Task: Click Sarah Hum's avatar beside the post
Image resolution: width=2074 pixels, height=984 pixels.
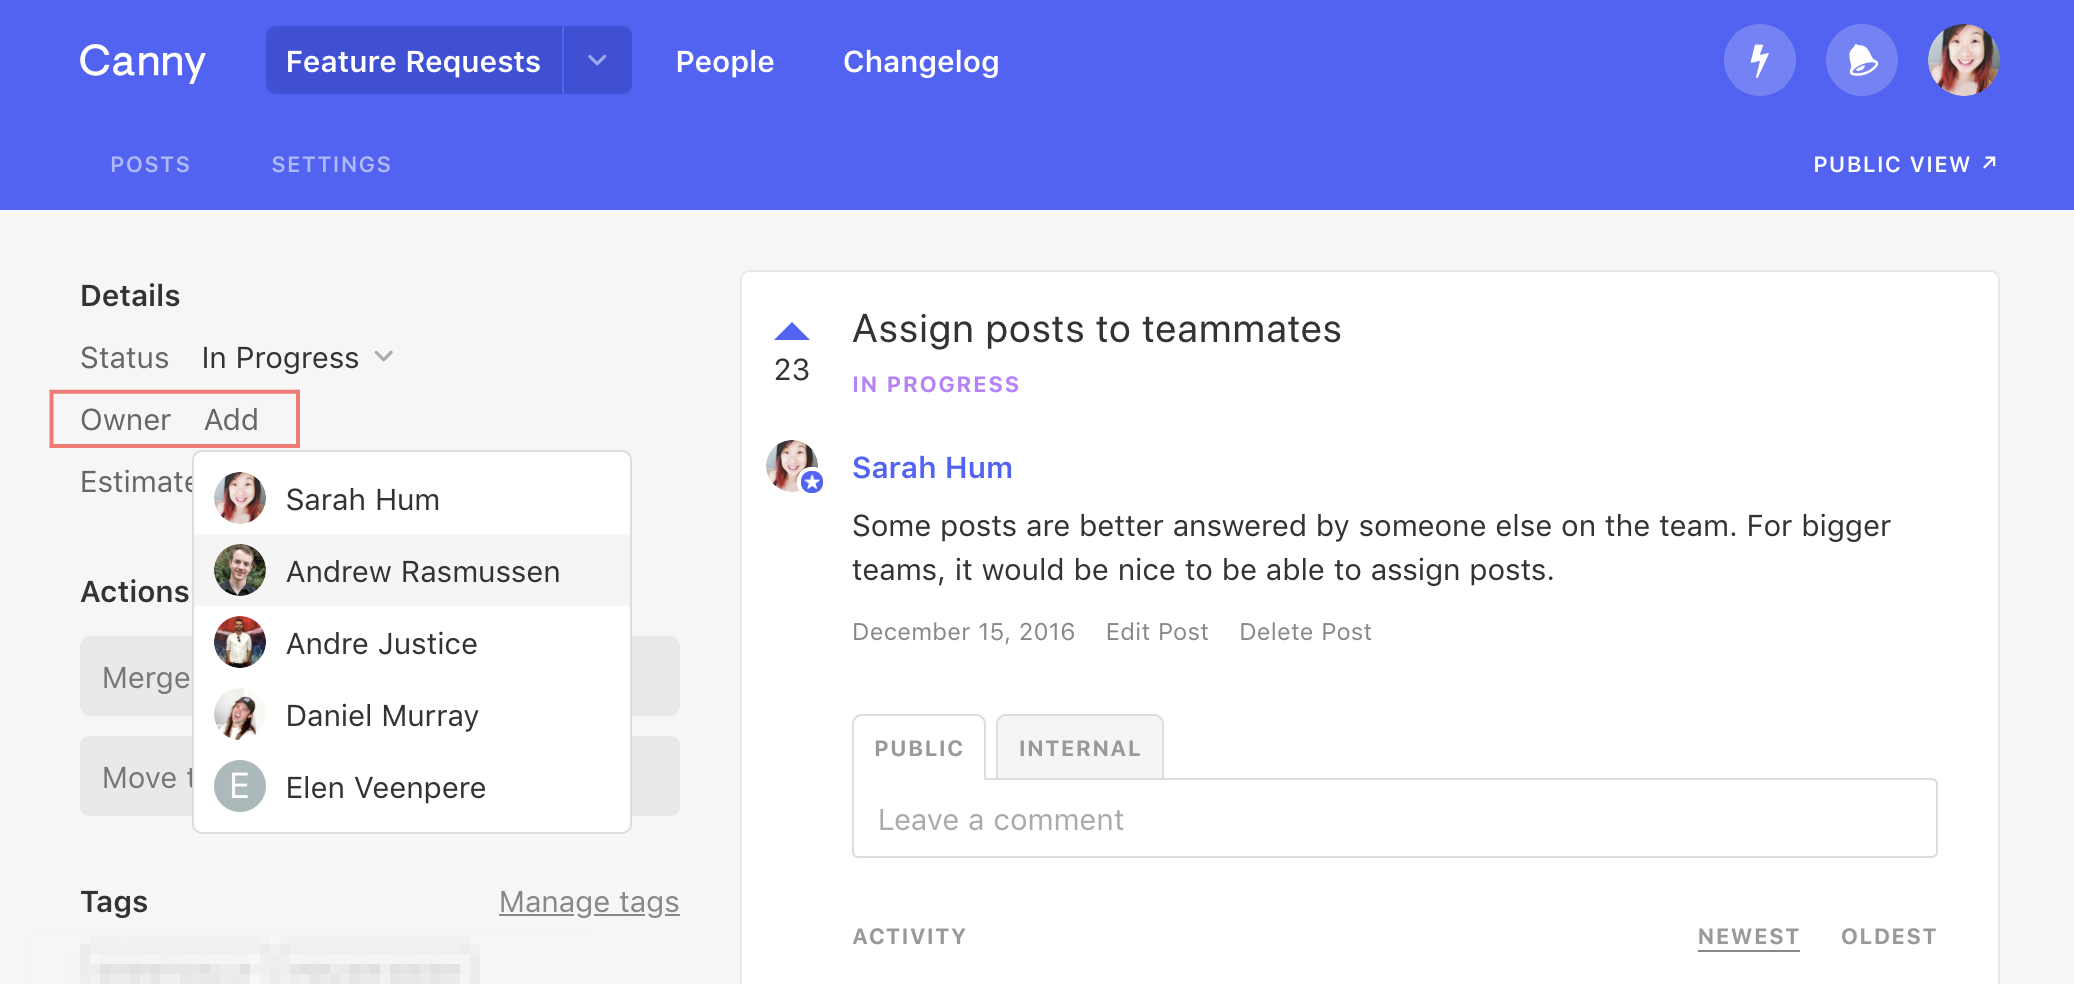Action: tap(793, 466)
